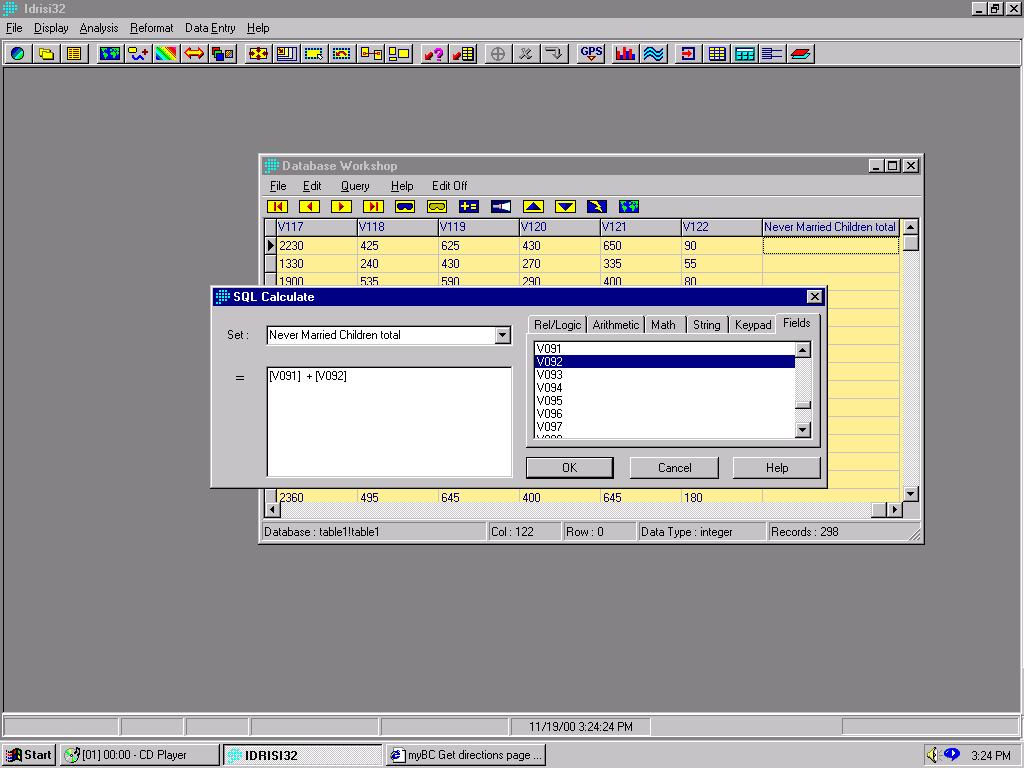Click the next record arrow icon
Screen dimensions: 1024x768
[x=341, y=206]
